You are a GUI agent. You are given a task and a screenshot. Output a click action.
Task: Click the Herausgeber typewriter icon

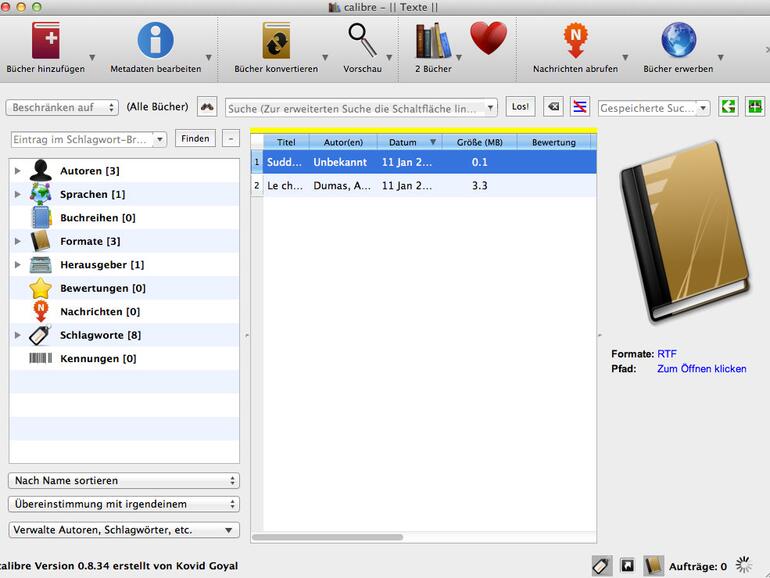[x=41, y=265]
